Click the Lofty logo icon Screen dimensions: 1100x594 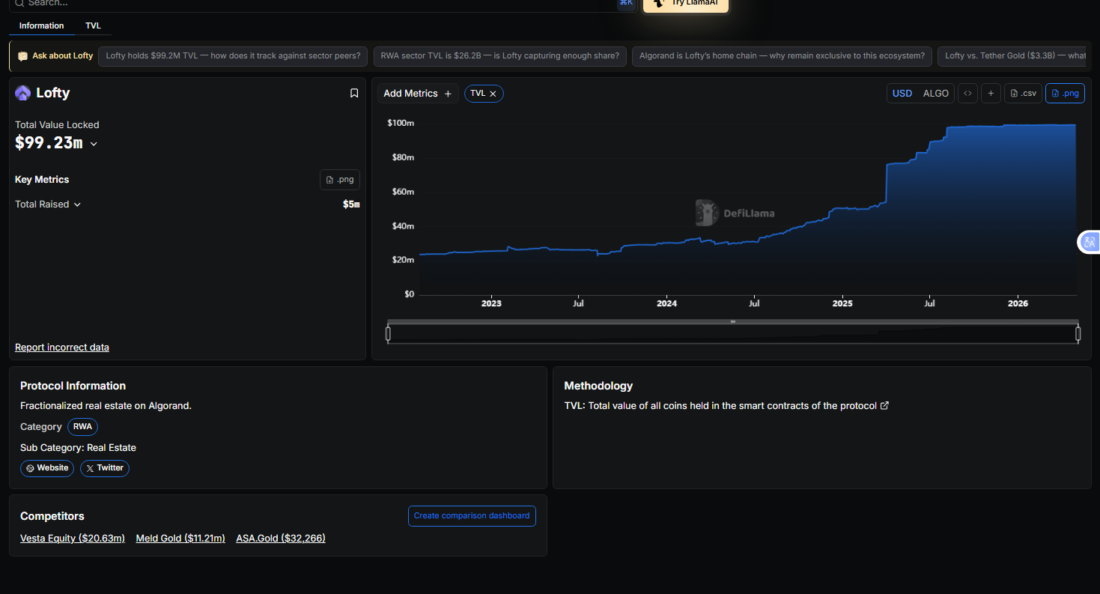23,93
